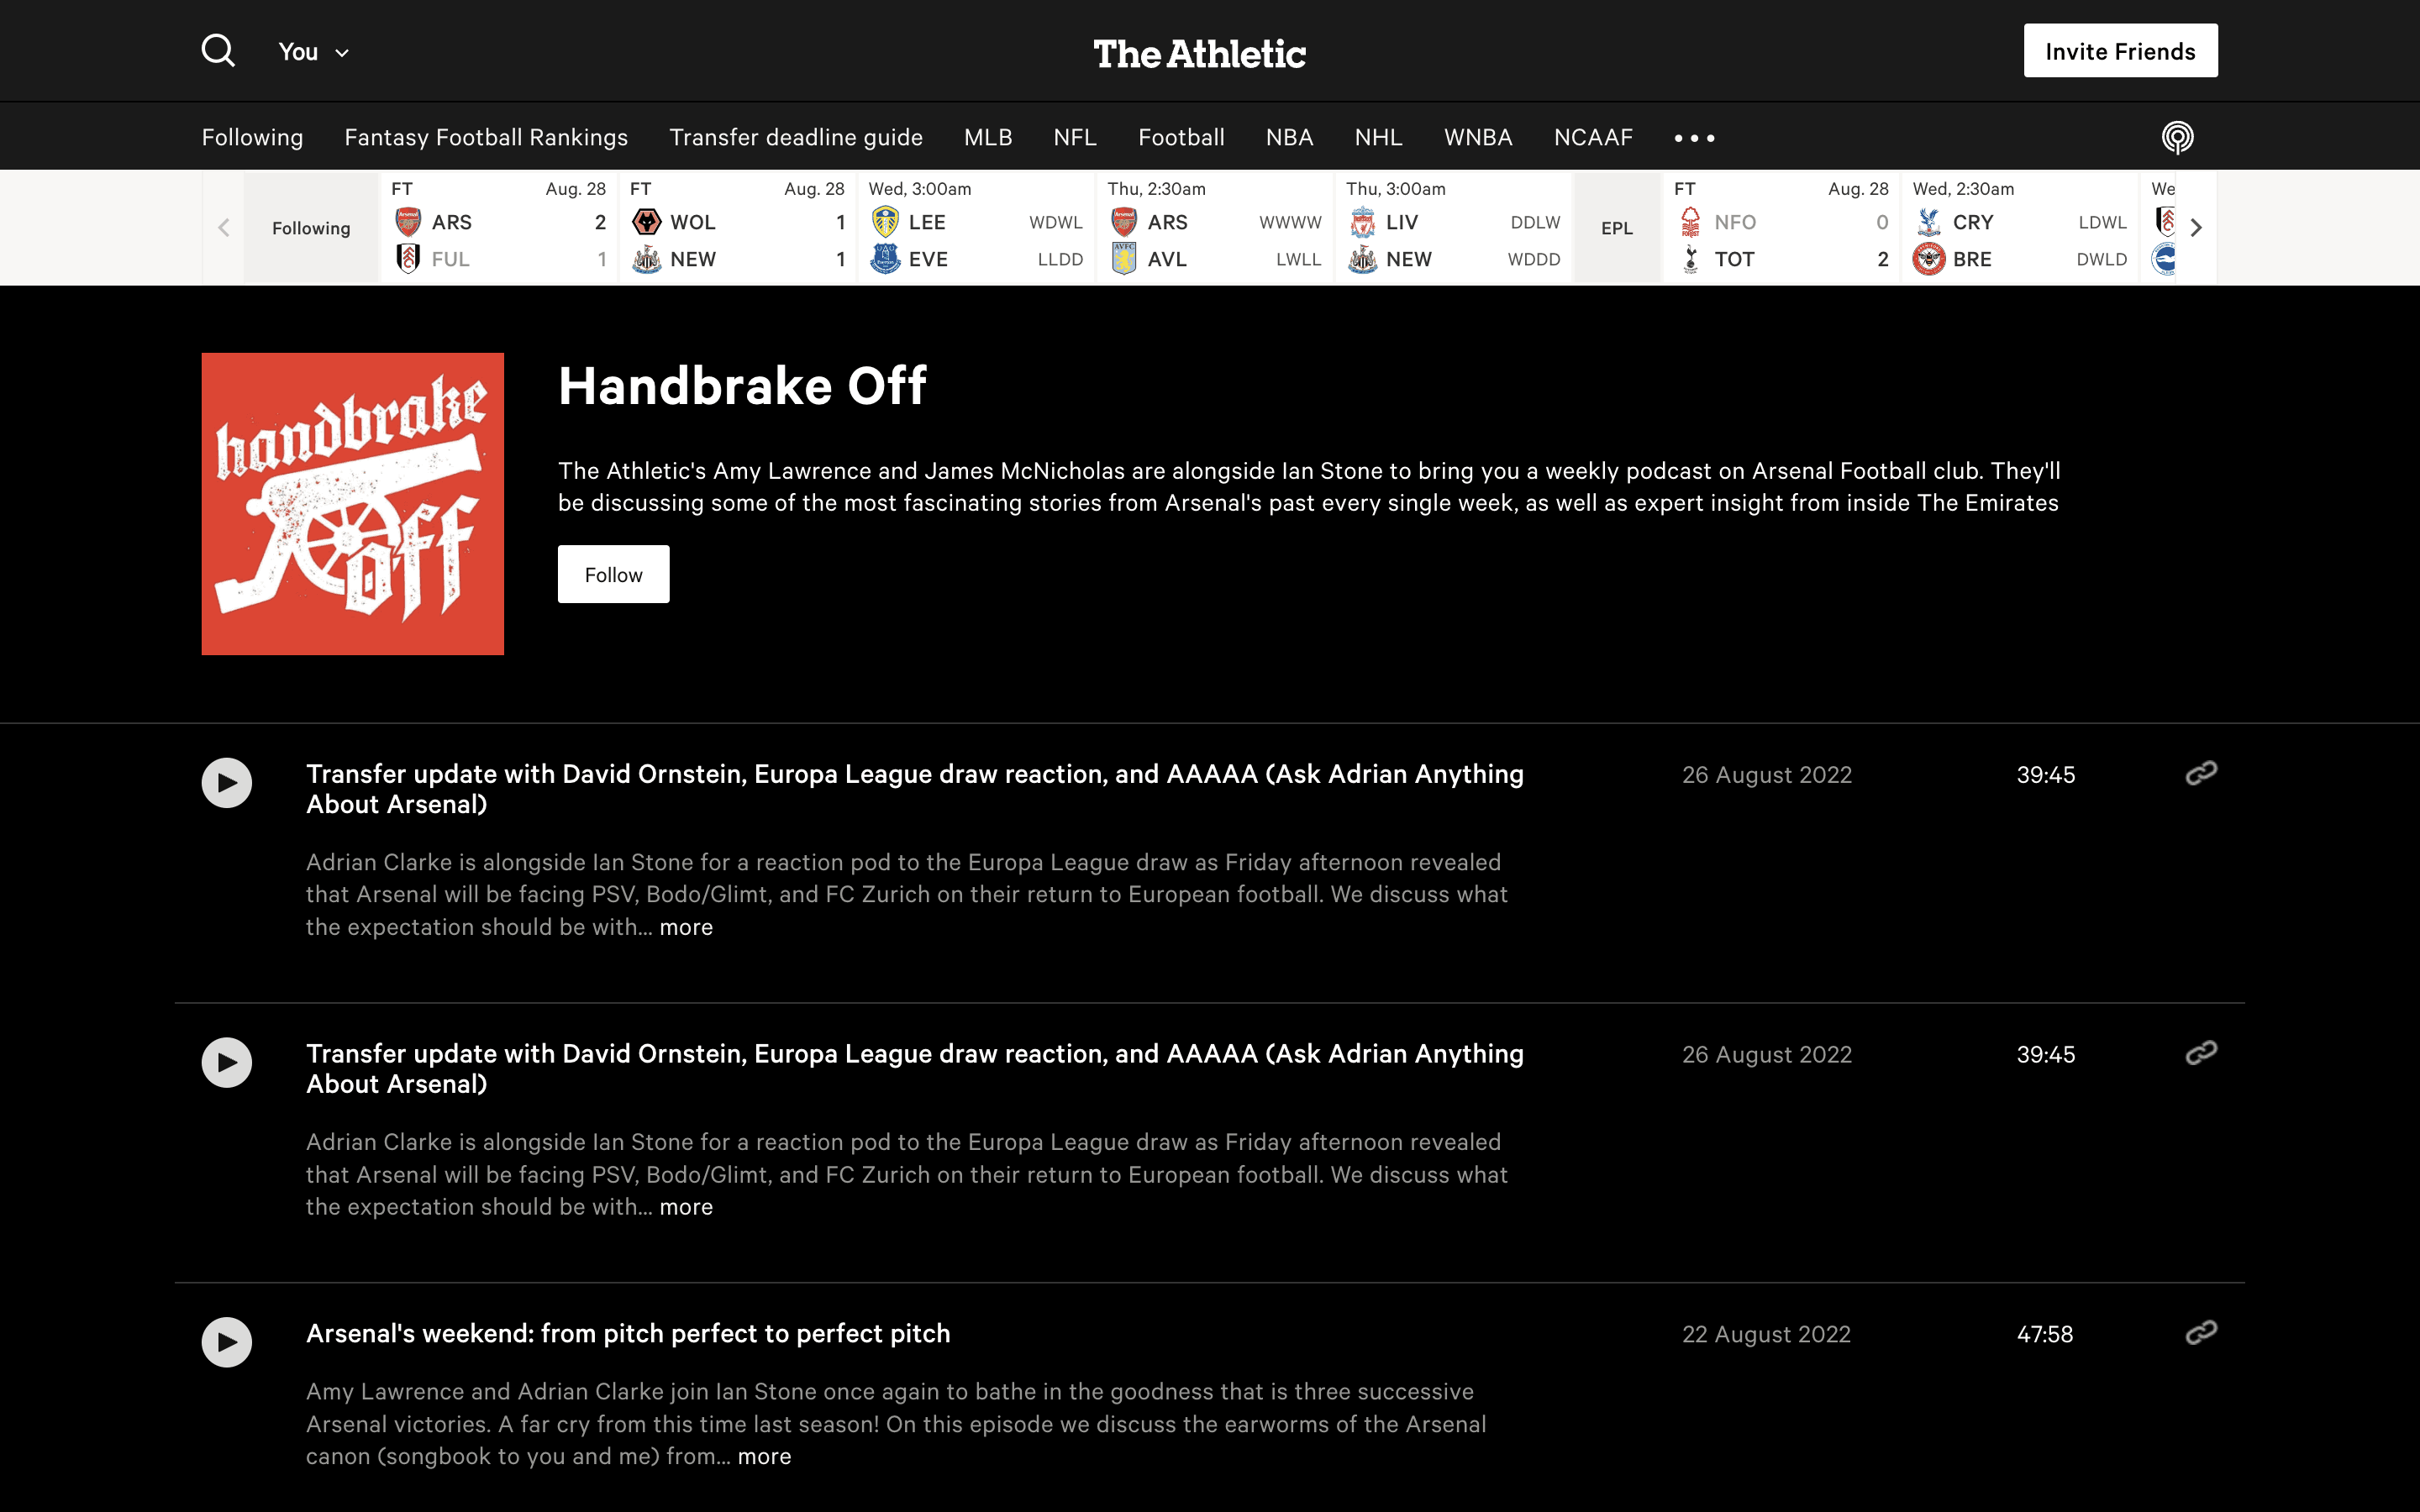The height and width of the screenshot is (1512, 2420).
Task: Expand the You account dropdown
Action: [x=313, y=52]
